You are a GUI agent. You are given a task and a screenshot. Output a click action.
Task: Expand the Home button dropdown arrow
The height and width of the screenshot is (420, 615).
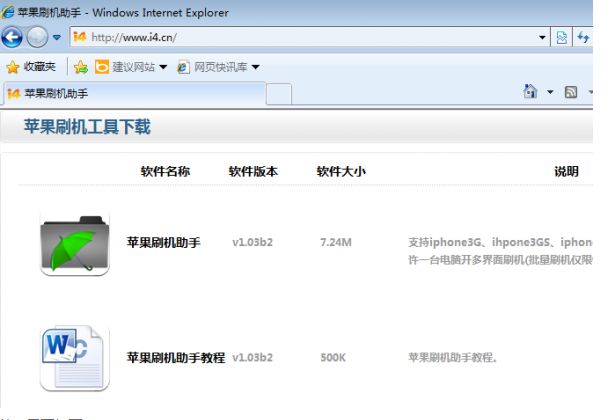550,92
